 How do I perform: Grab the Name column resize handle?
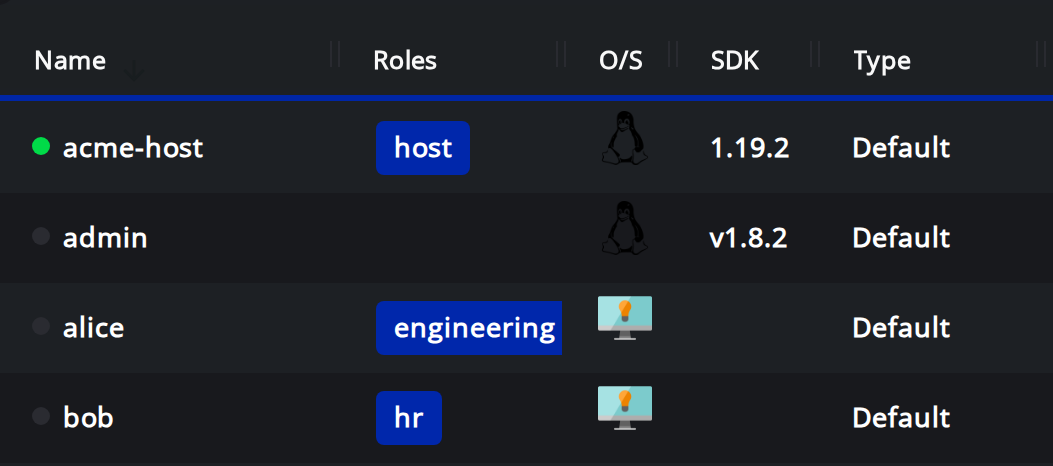(335, 54)
